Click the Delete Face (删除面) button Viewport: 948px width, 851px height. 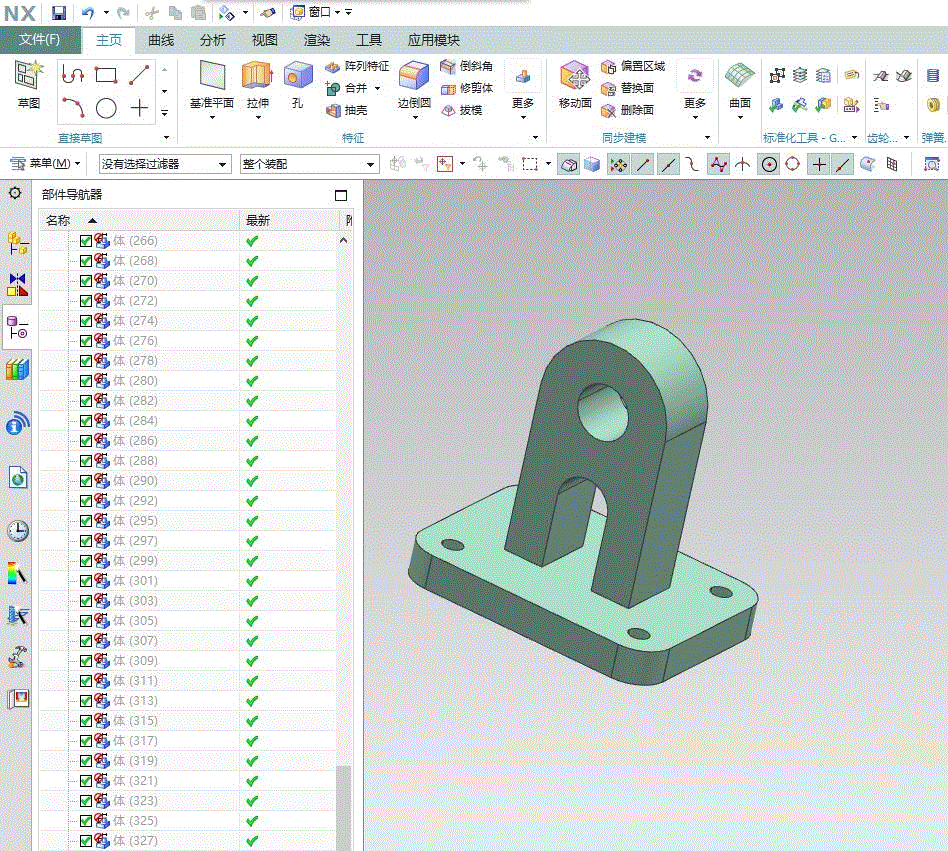(628, 110)
